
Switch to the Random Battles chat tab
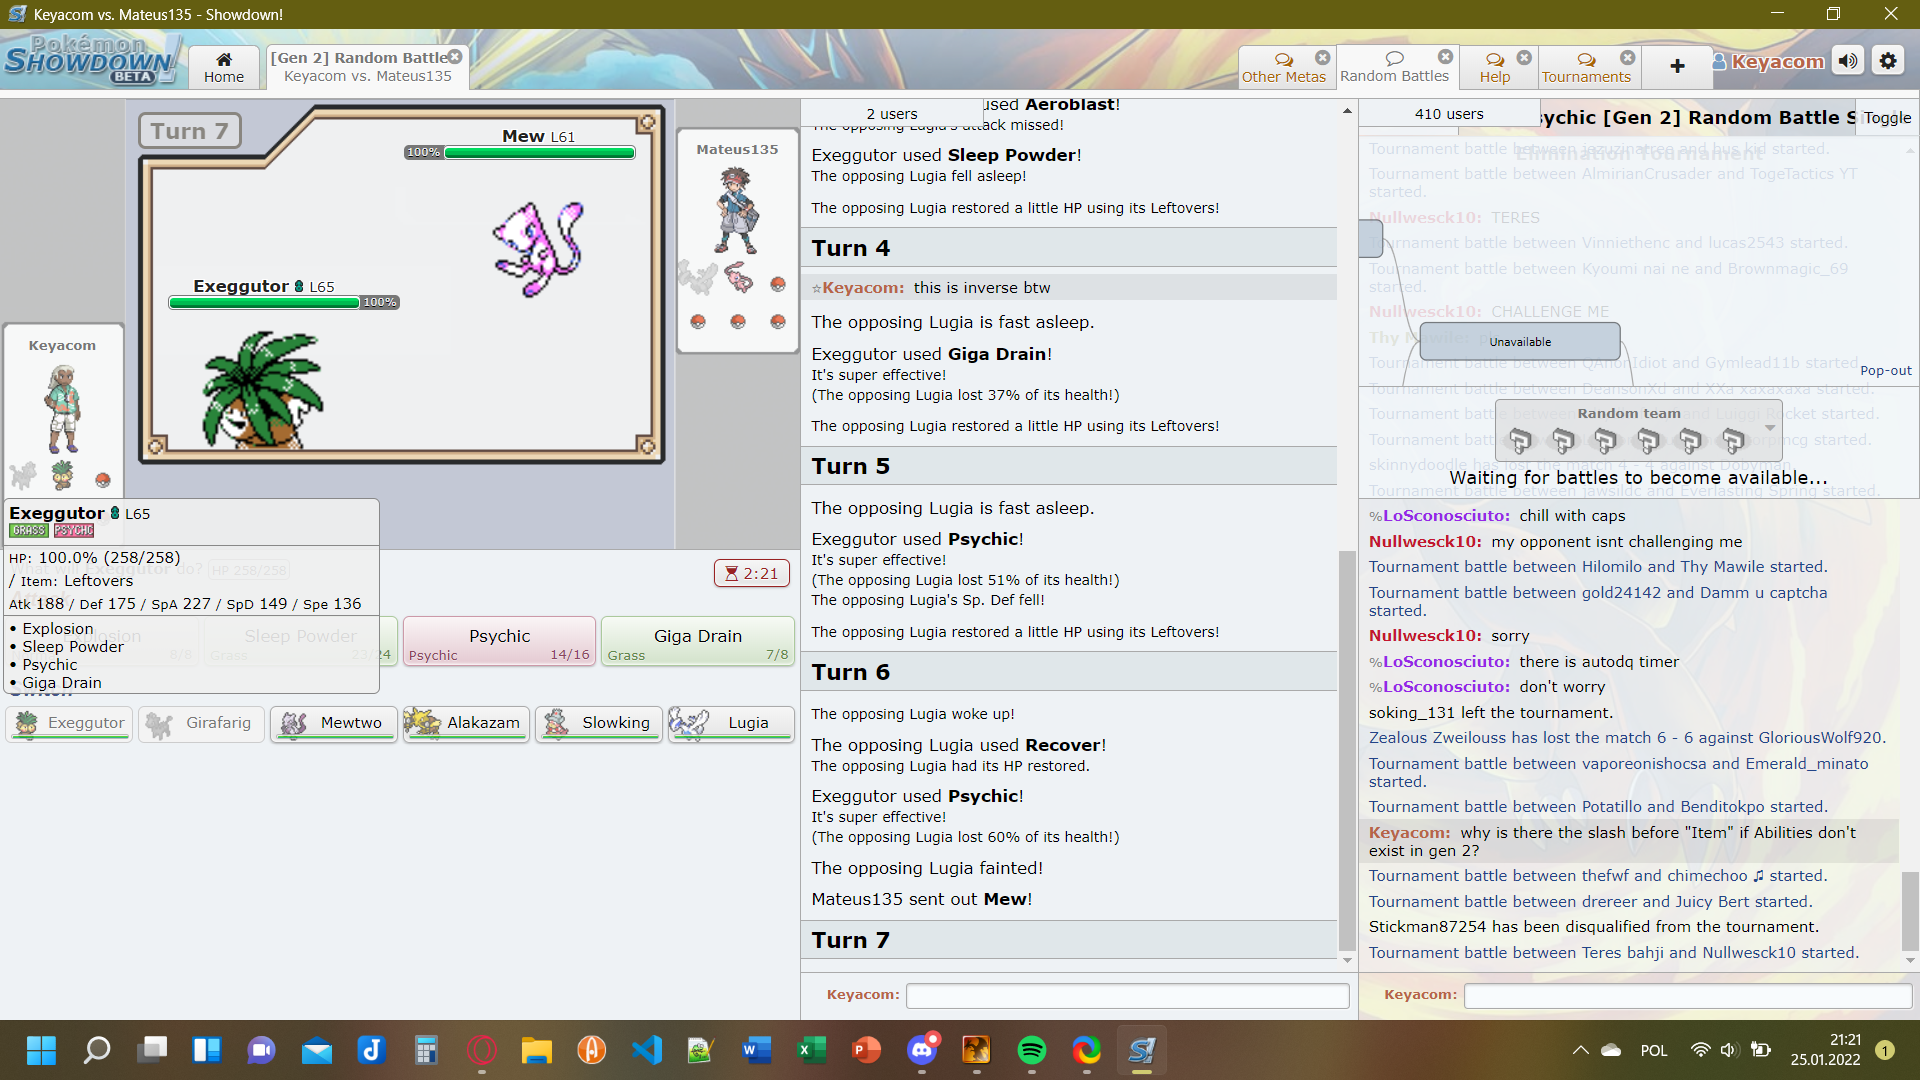pos(1394,67)
